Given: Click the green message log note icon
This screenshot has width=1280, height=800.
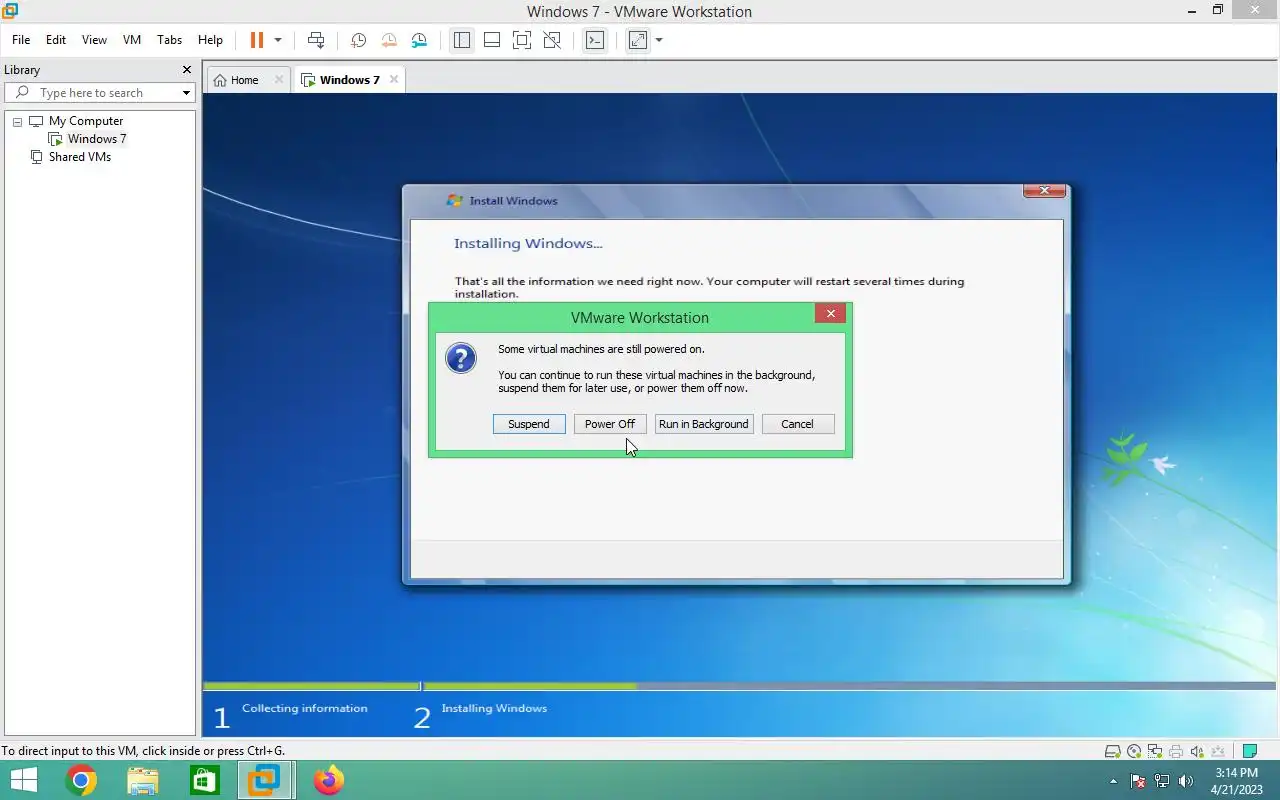Looking at the screenshot, I should [1249, 751].
